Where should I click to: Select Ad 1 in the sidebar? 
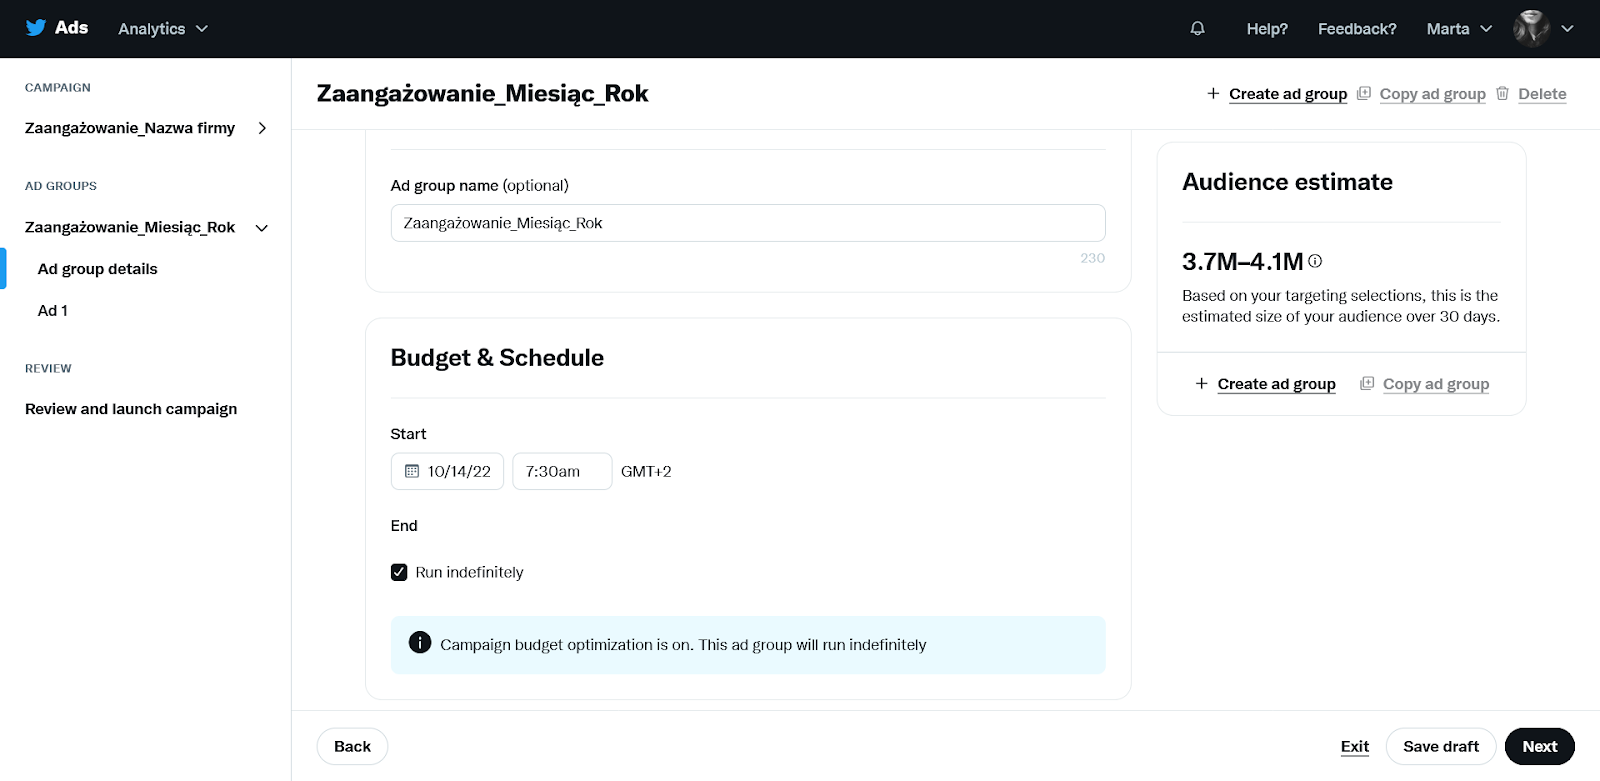click(53, 311)
